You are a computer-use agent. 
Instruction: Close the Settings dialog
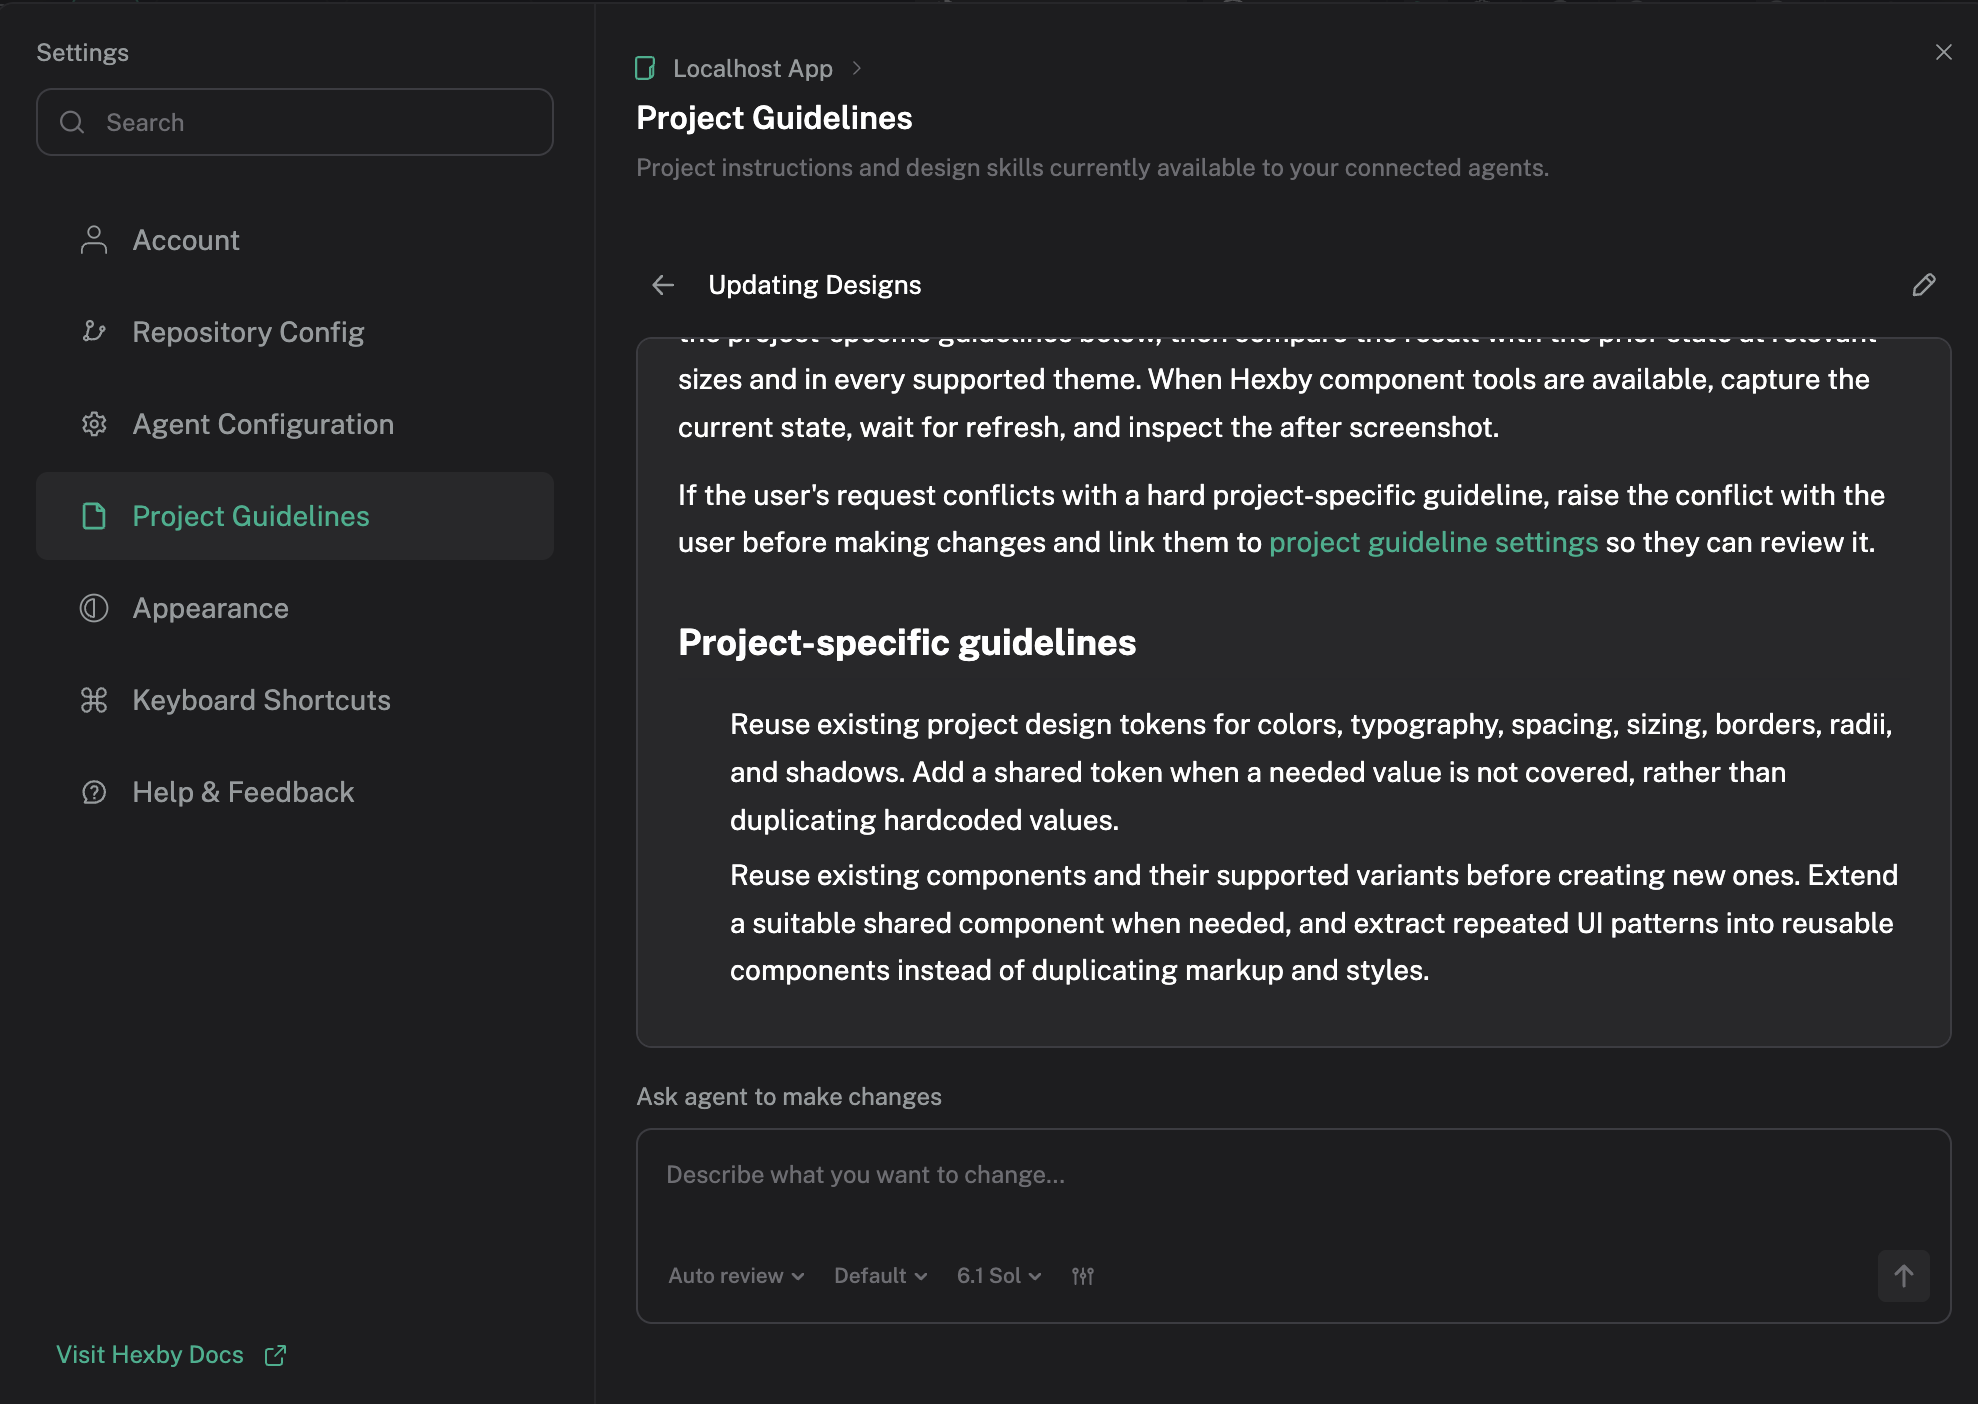(x=1943, y=52)
